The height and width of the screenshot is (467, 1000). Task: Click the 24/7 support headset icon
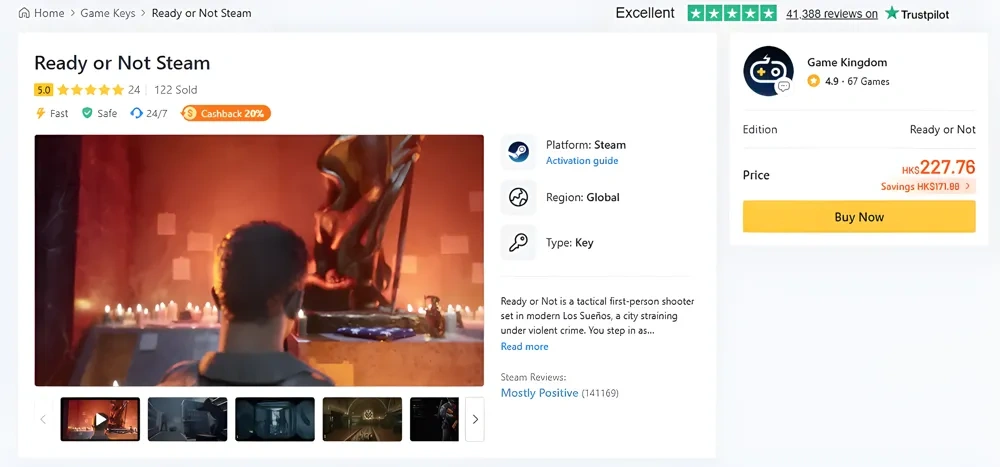(136, 114)
